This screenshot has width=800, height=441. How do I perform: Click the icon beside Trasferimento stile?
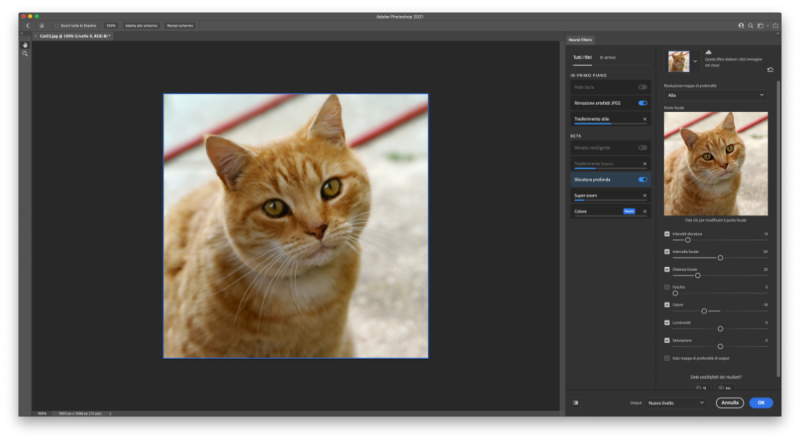coord(644,119)
